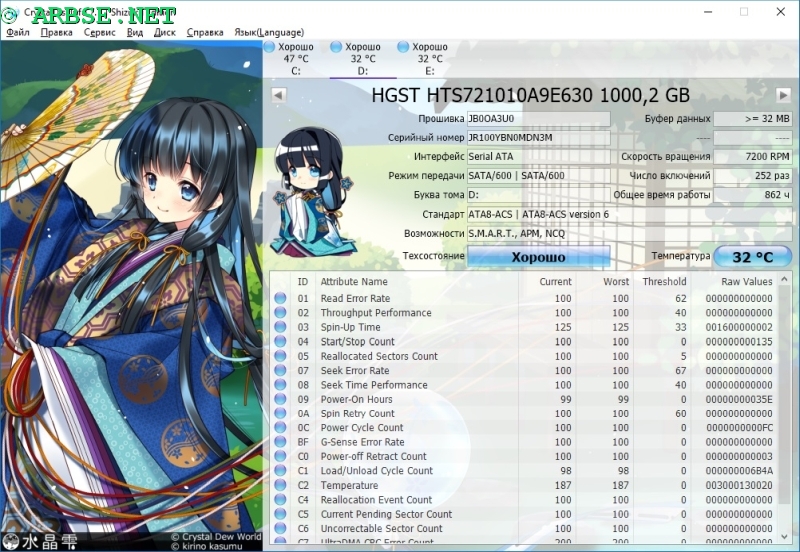
Task: Click the Возможности field S.M.A.R.T., APM, NCQ
Action: click(630, 234)
